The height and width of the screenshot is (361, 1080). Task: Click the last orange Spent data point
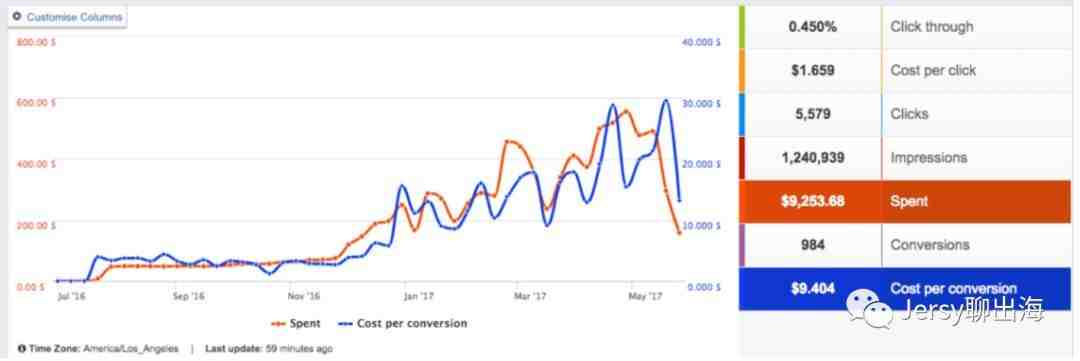click(x=679, y=234)
